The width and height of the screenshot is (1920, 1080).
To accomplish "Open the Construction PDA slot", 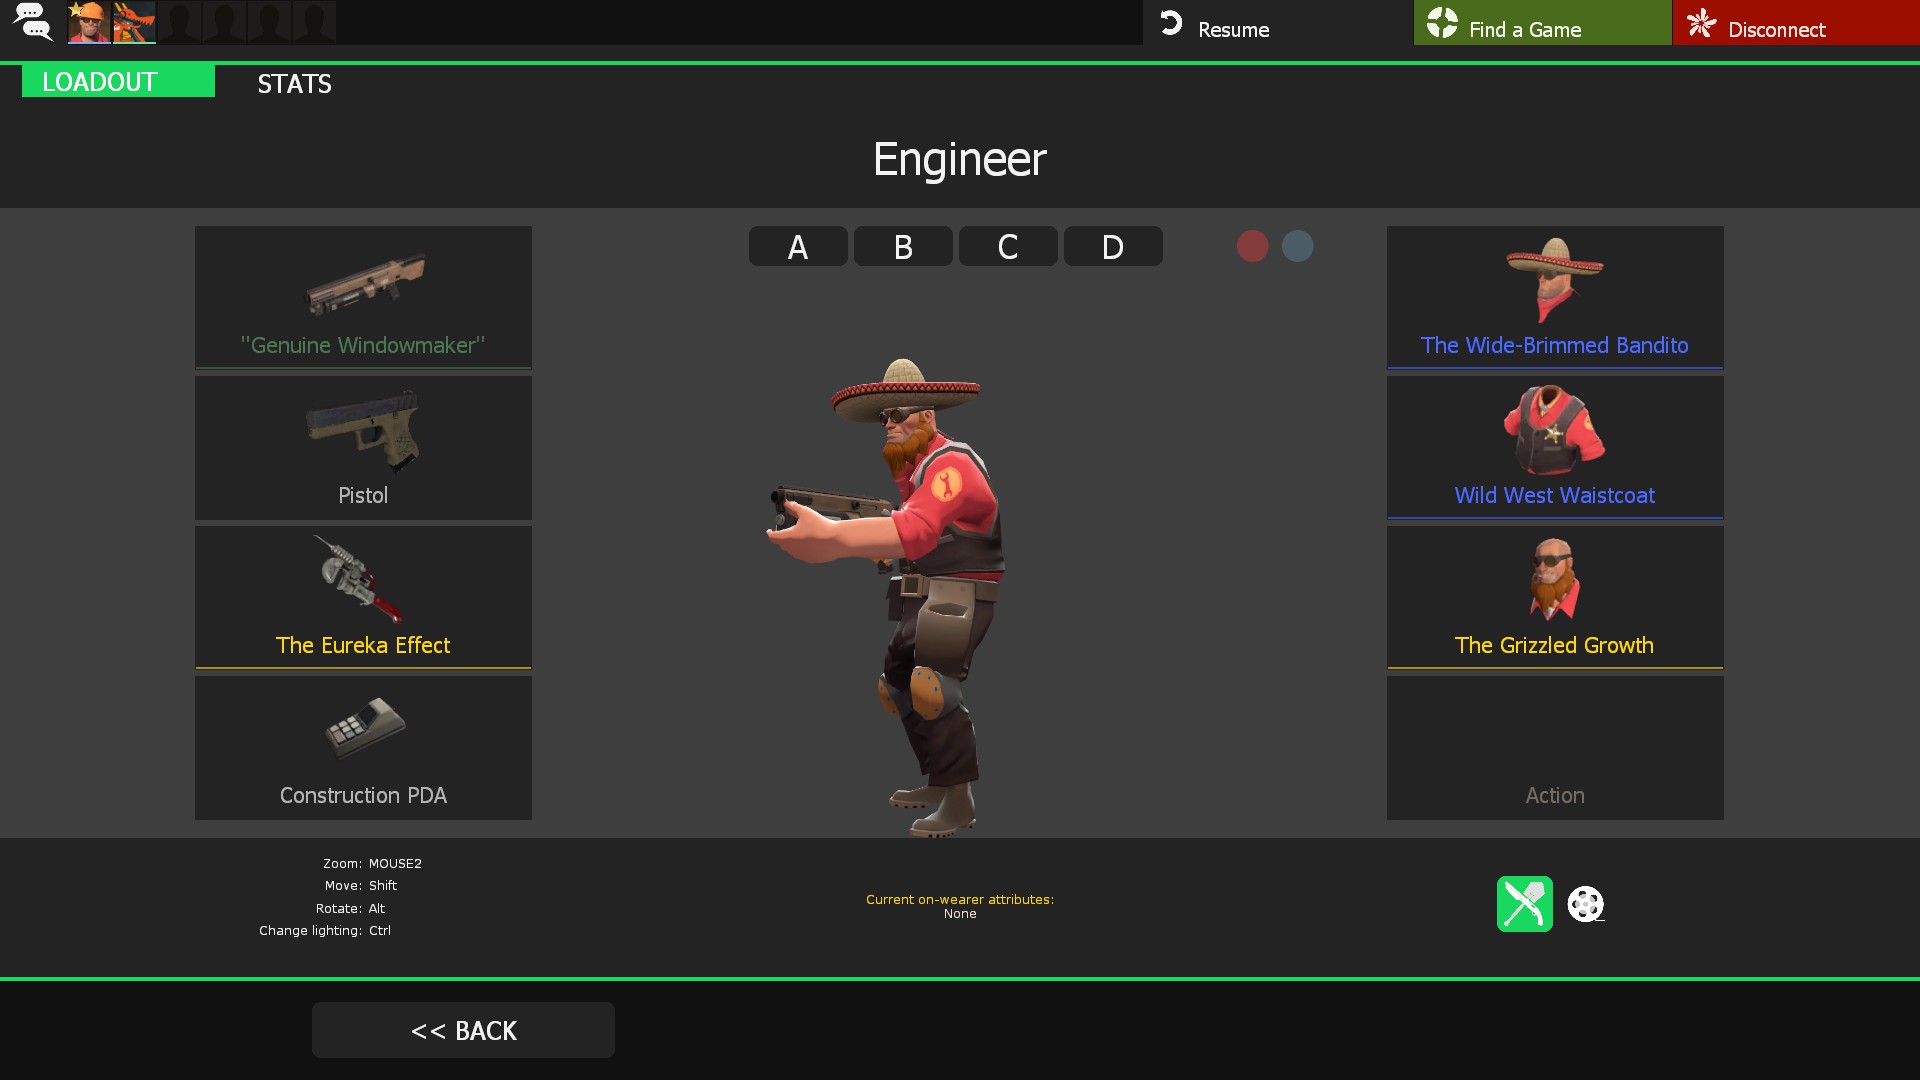I will tap(363, 747).
